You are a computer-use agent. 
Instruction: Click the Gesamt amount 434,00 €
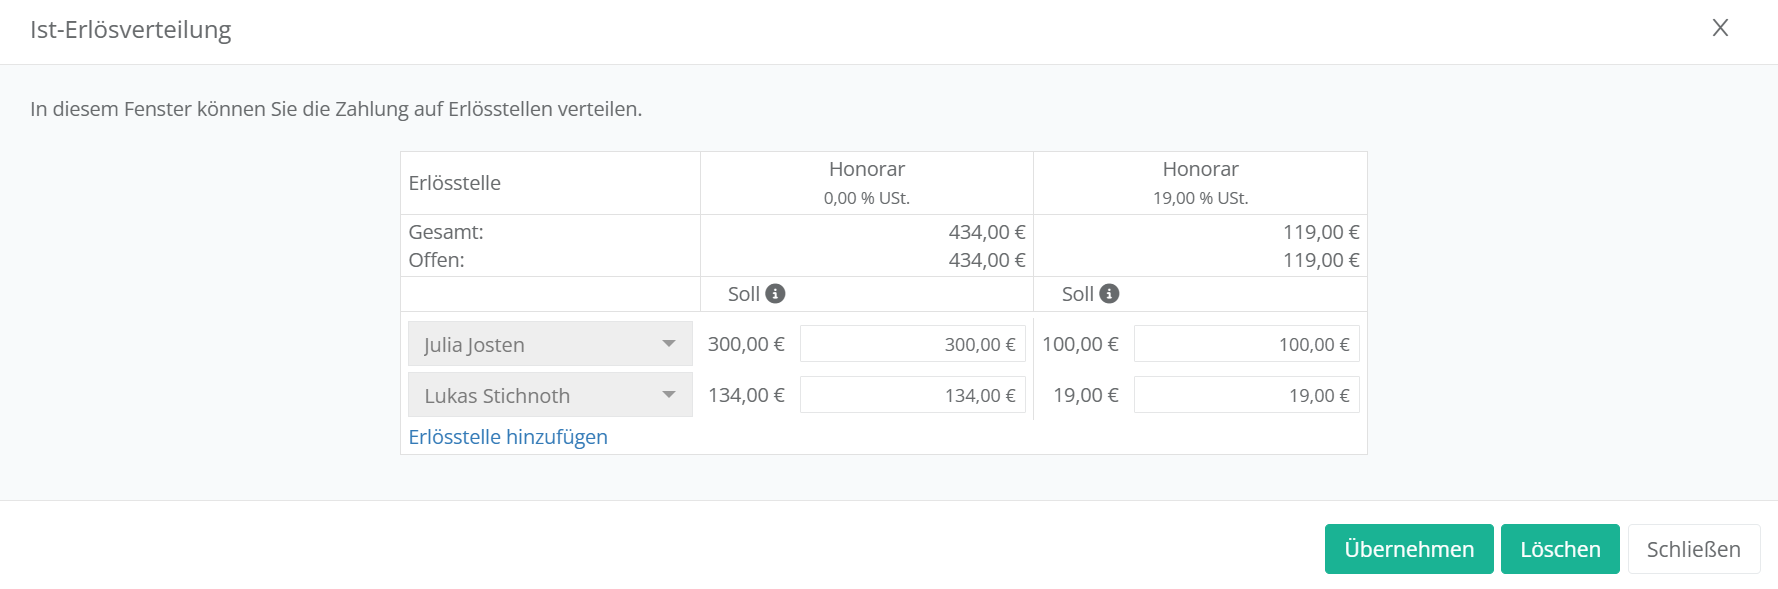pyautogui.click(x=986, y=232)
